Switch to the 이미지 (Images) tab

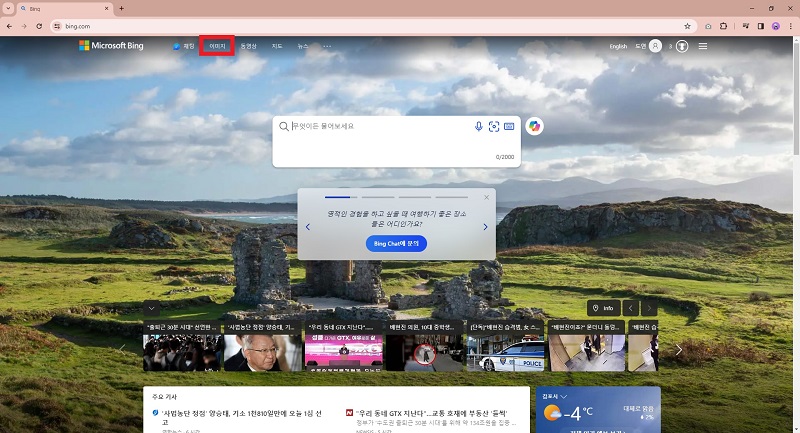coord(217,46)
